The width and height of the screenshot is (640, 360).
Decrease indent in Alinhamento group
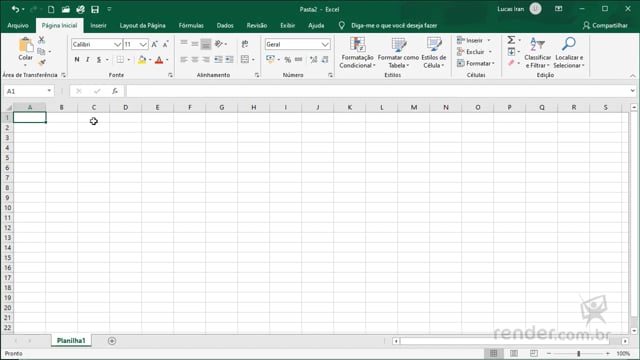[218, 60]
